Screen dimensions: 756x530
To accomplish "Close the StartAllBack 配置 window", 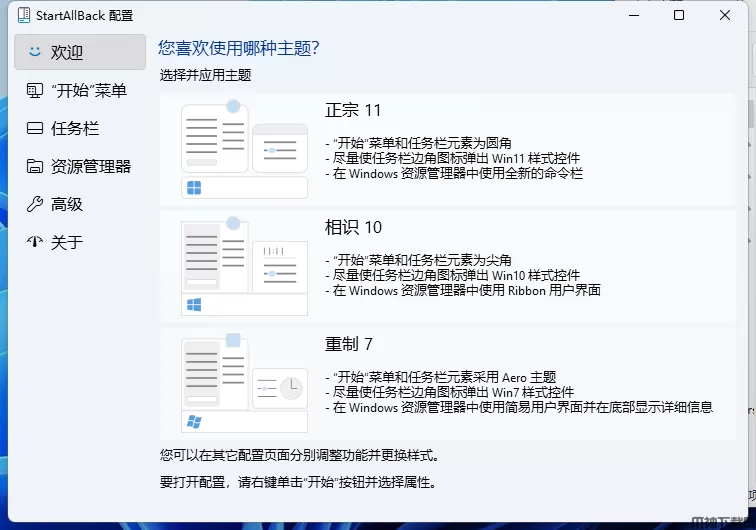I will (x=725, y=15).
